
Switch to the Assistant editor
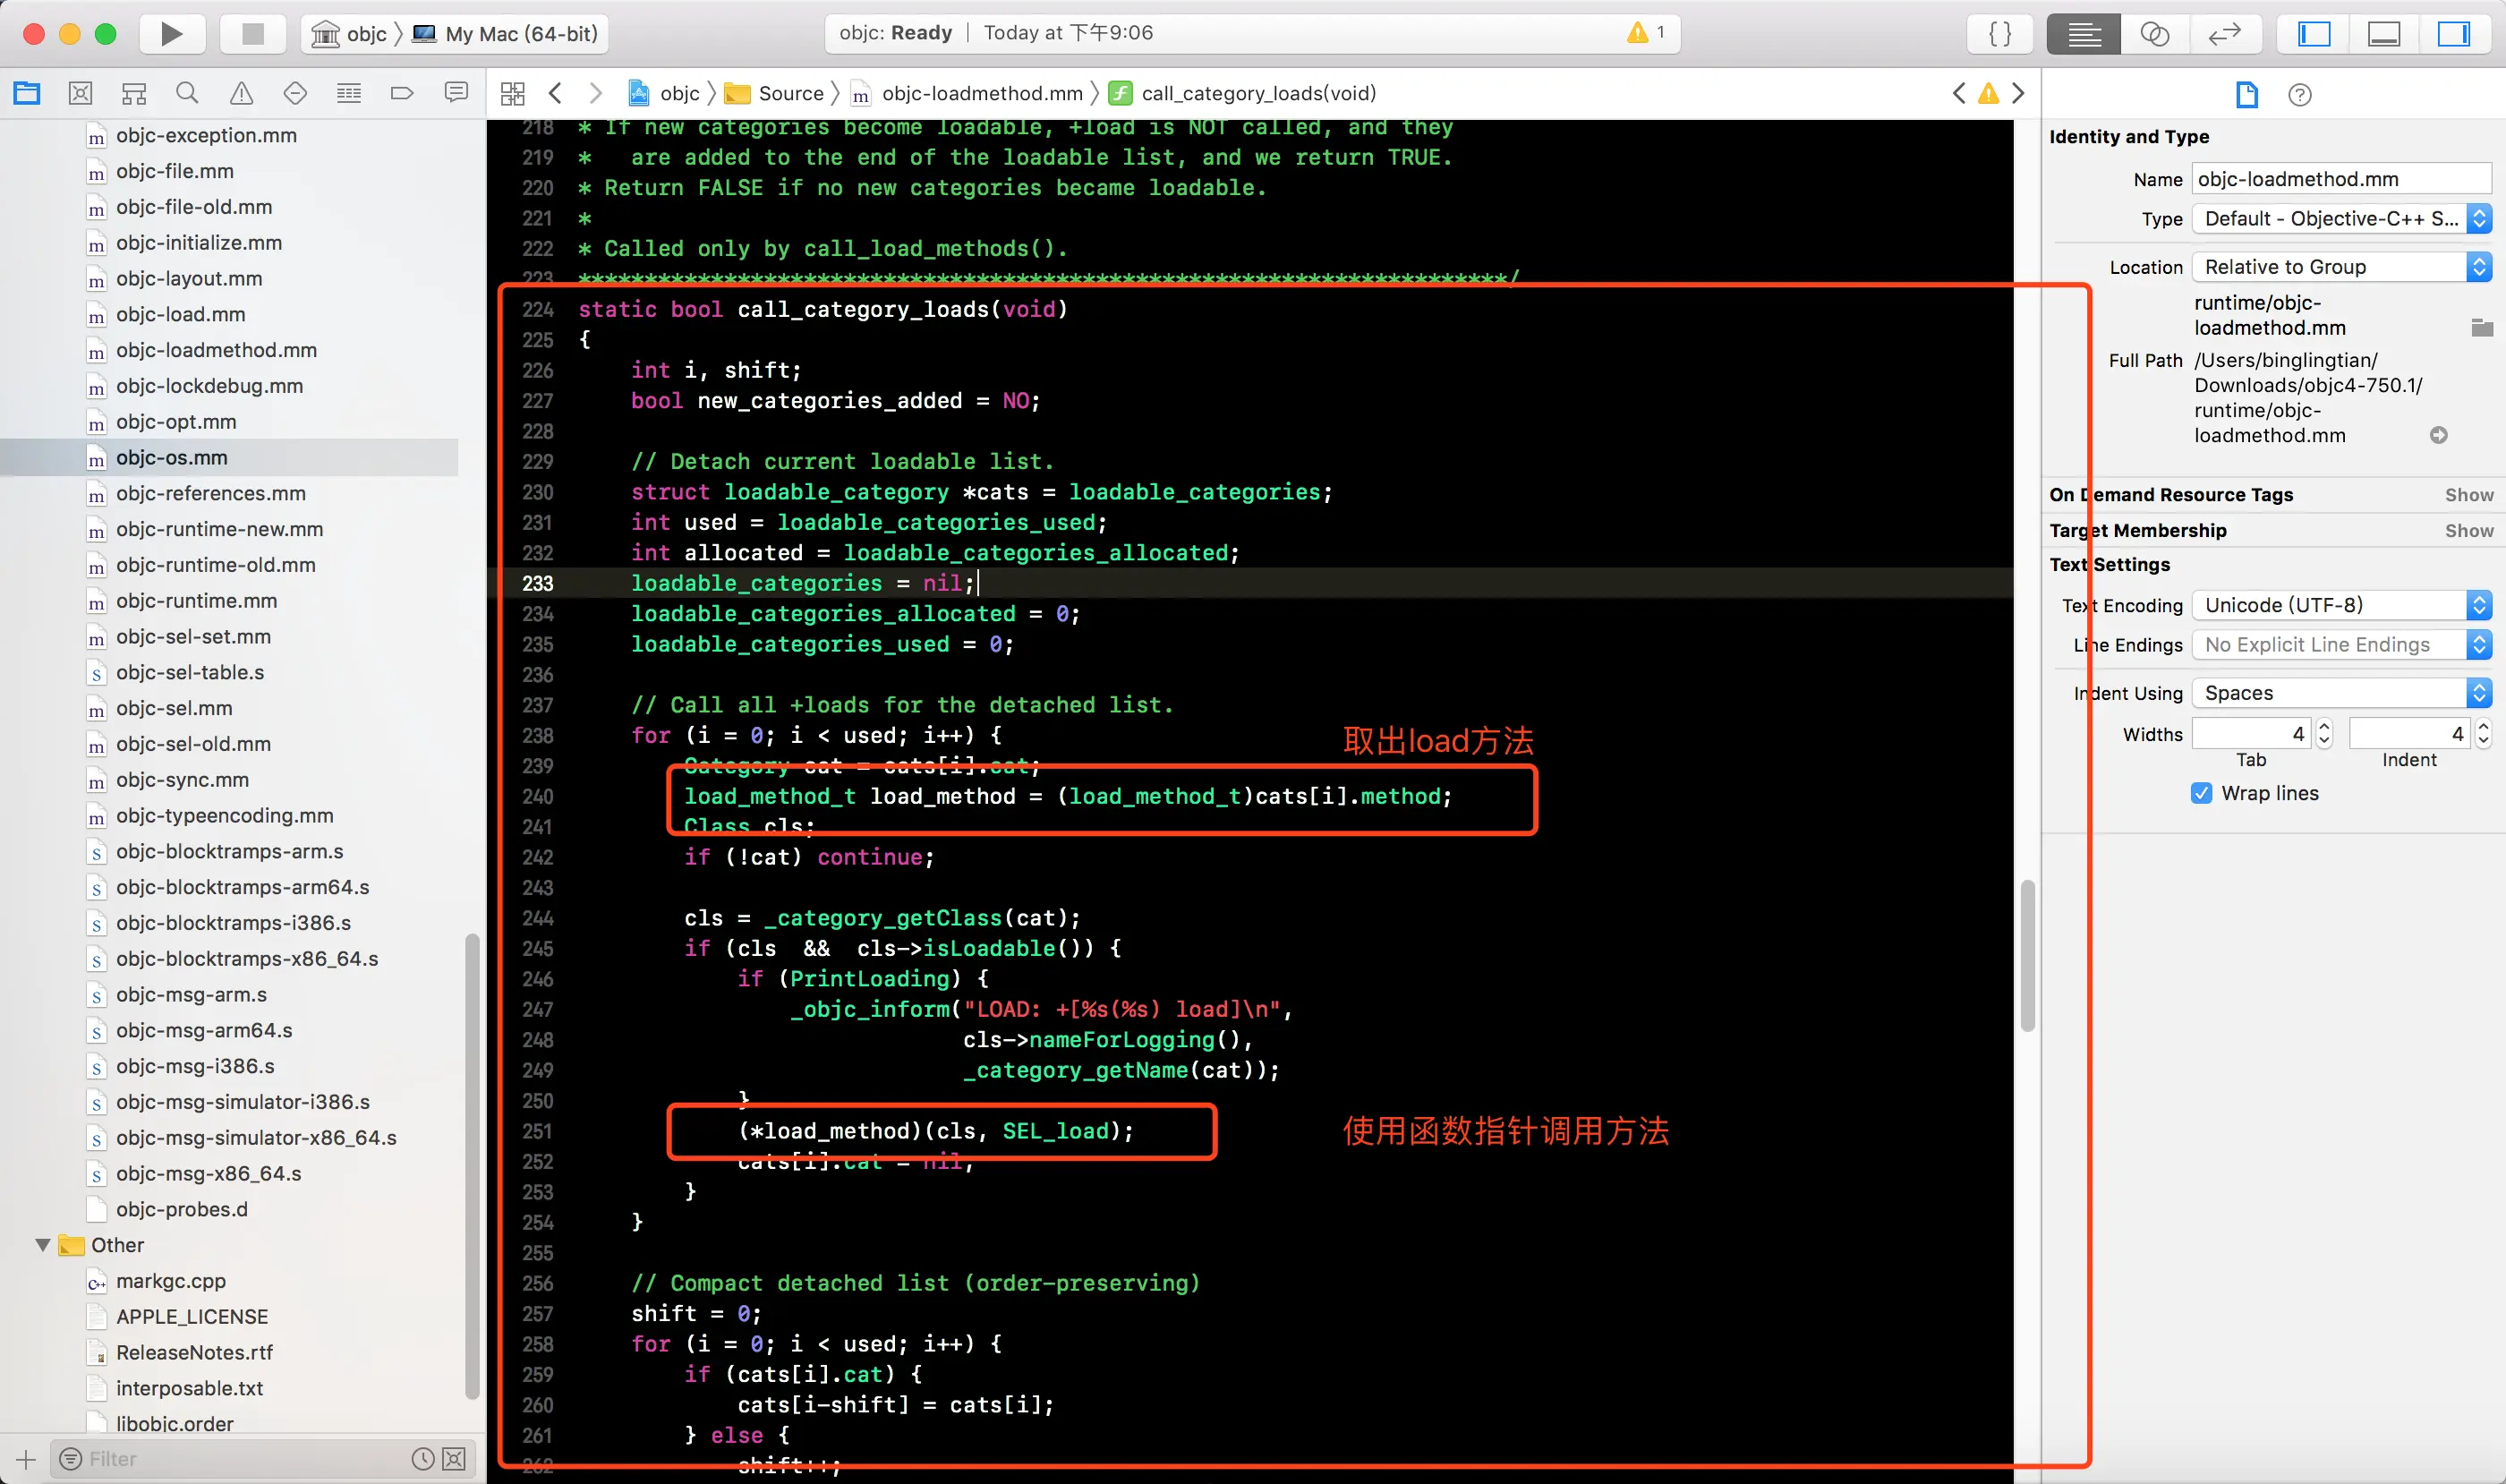(2154, 34)
